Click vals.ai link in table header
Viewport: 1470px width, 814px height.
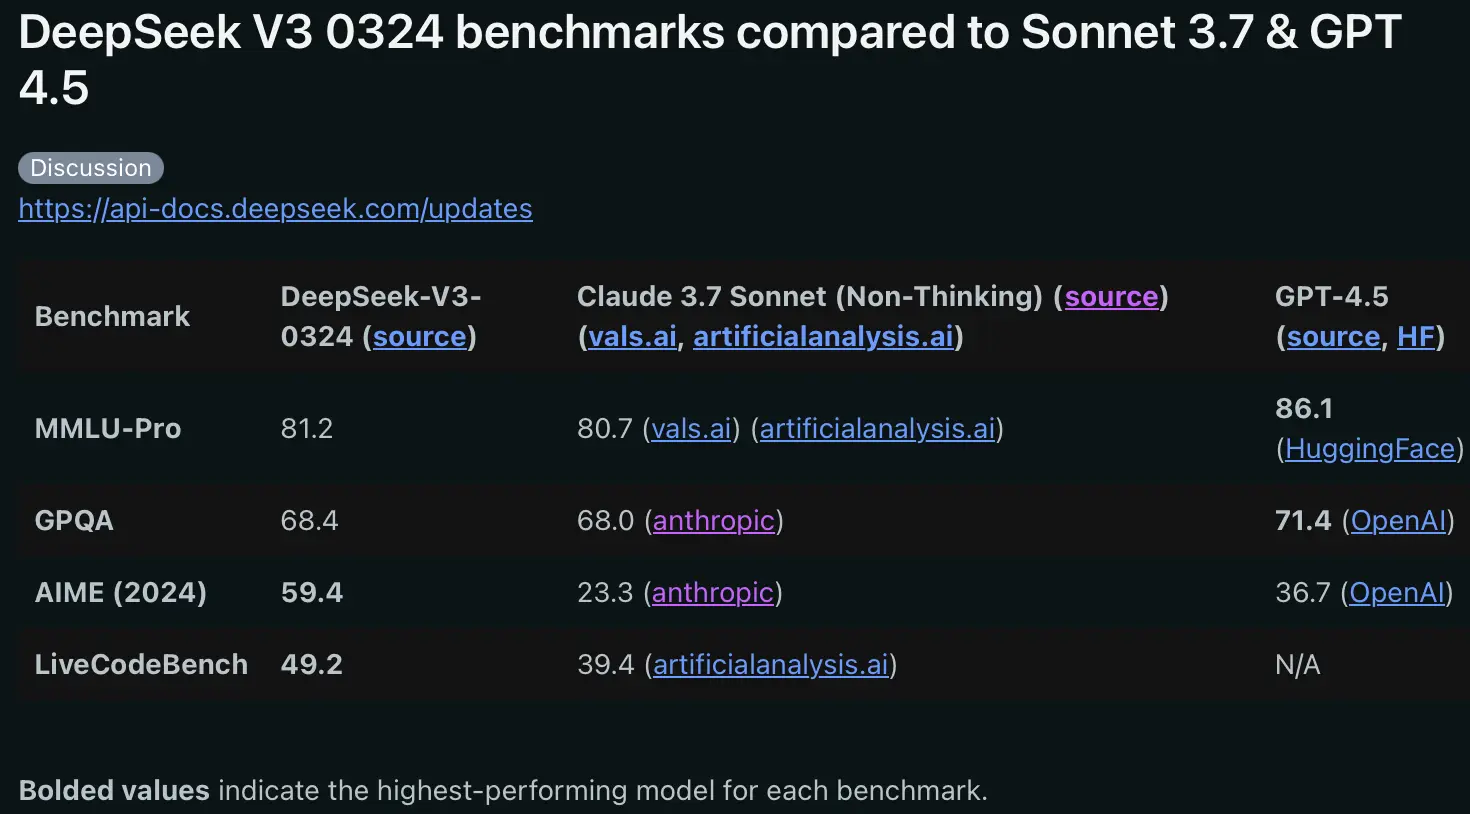(632, 337)
